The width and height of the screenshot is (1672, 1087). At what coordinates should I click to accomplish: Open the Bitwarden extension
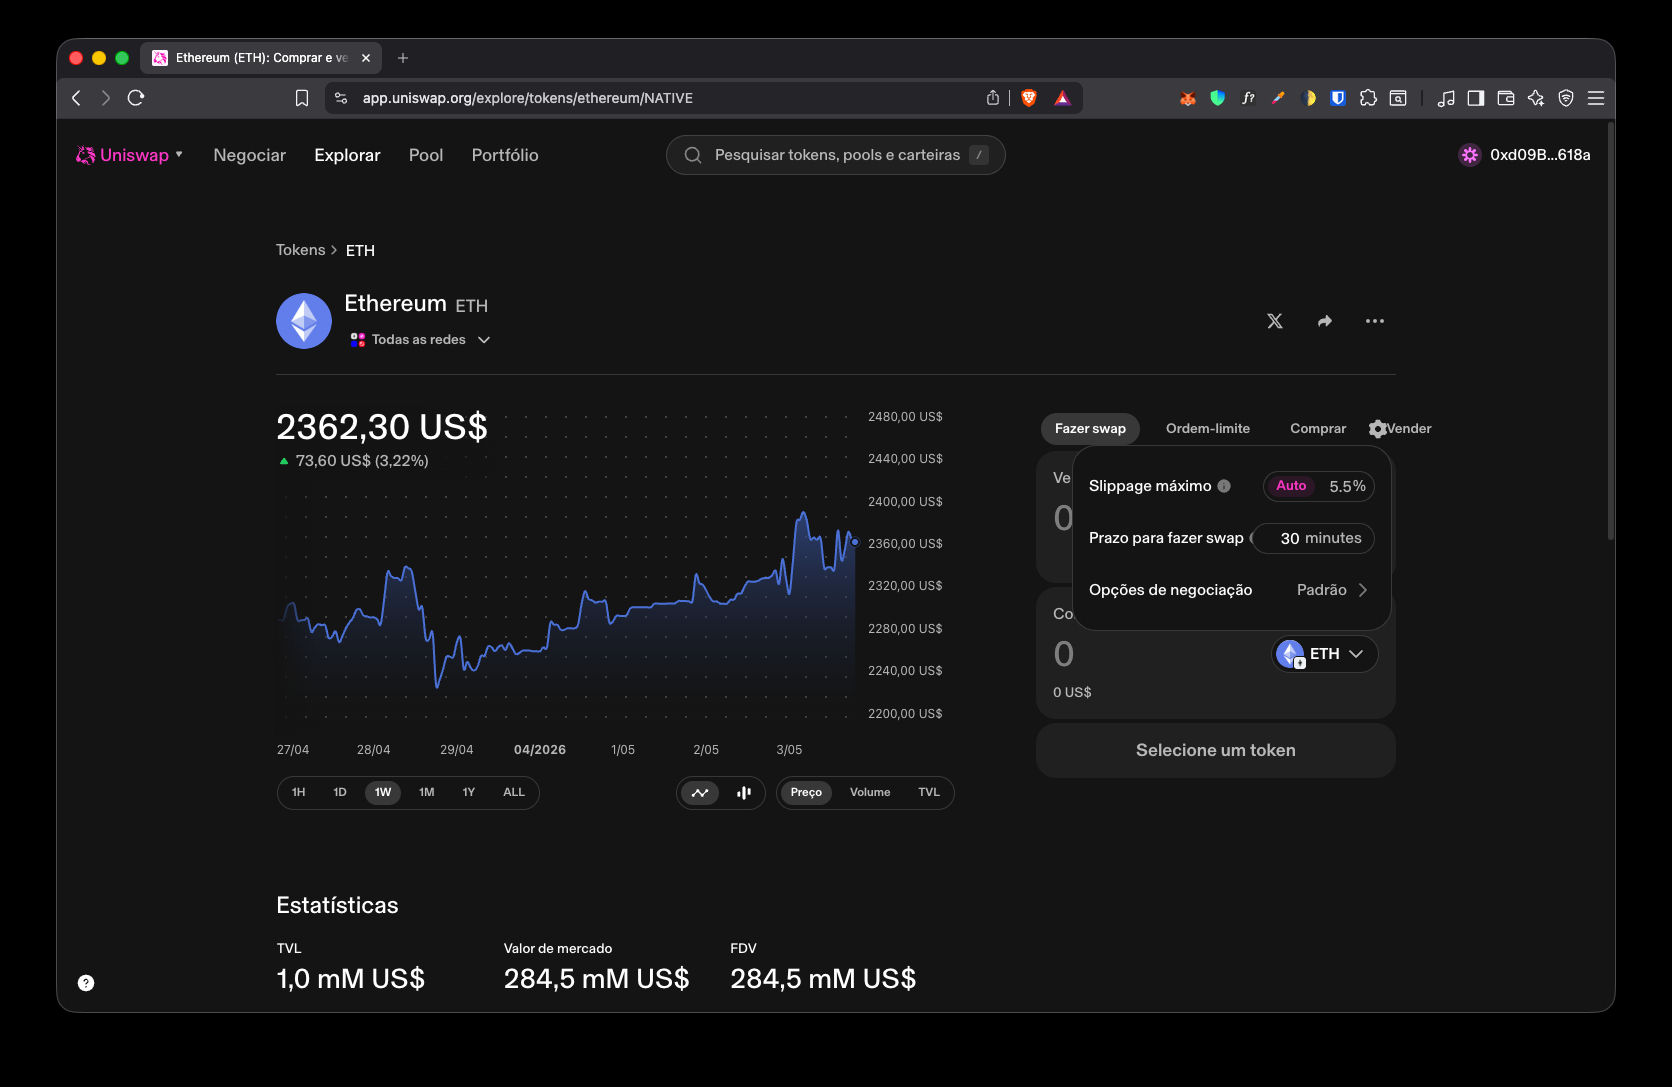click(x=1338, y=98)
